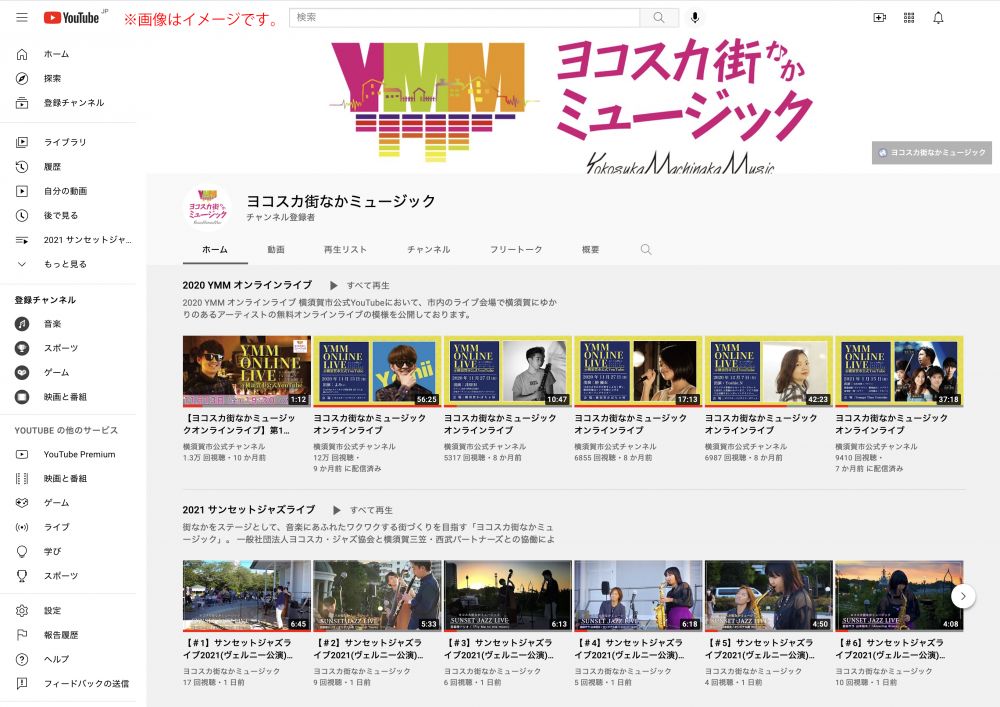Click the banner ヨコスカ街なかミュージック link
Viewport: 1000px width, 707px height.
coord(931,153)
